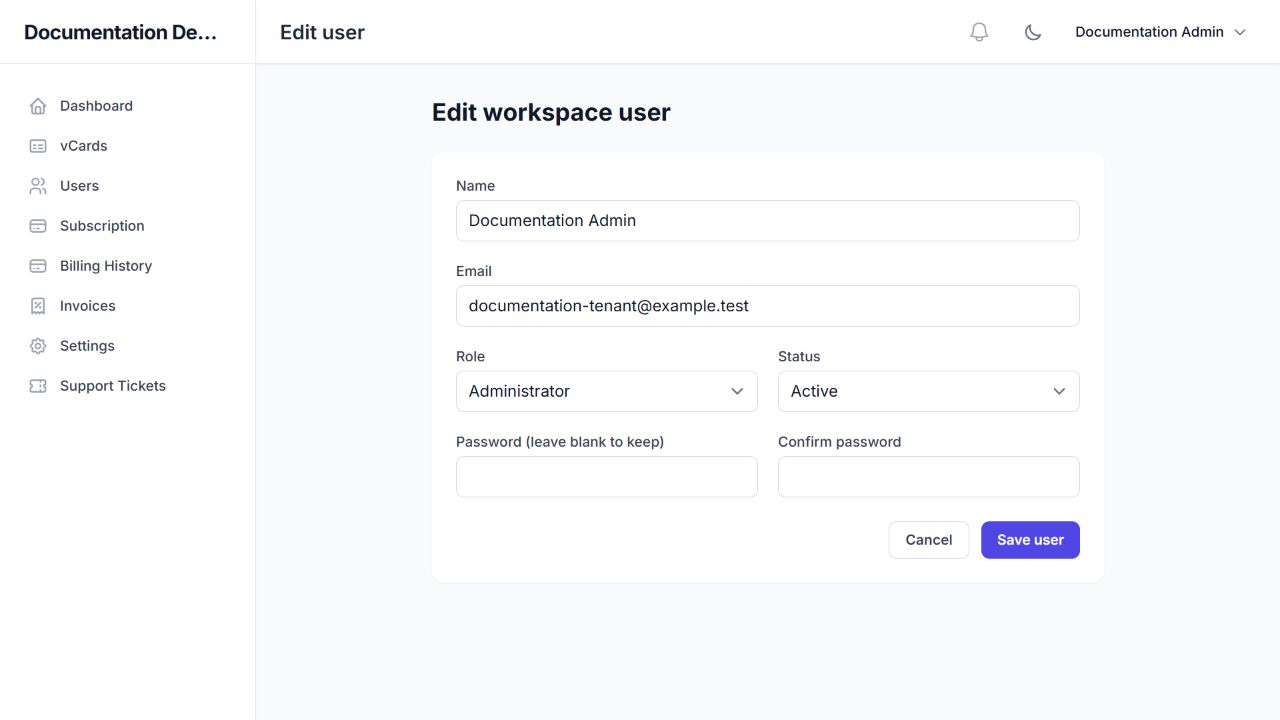
Task: Open the Status dropdown
Action: [929, 391]
